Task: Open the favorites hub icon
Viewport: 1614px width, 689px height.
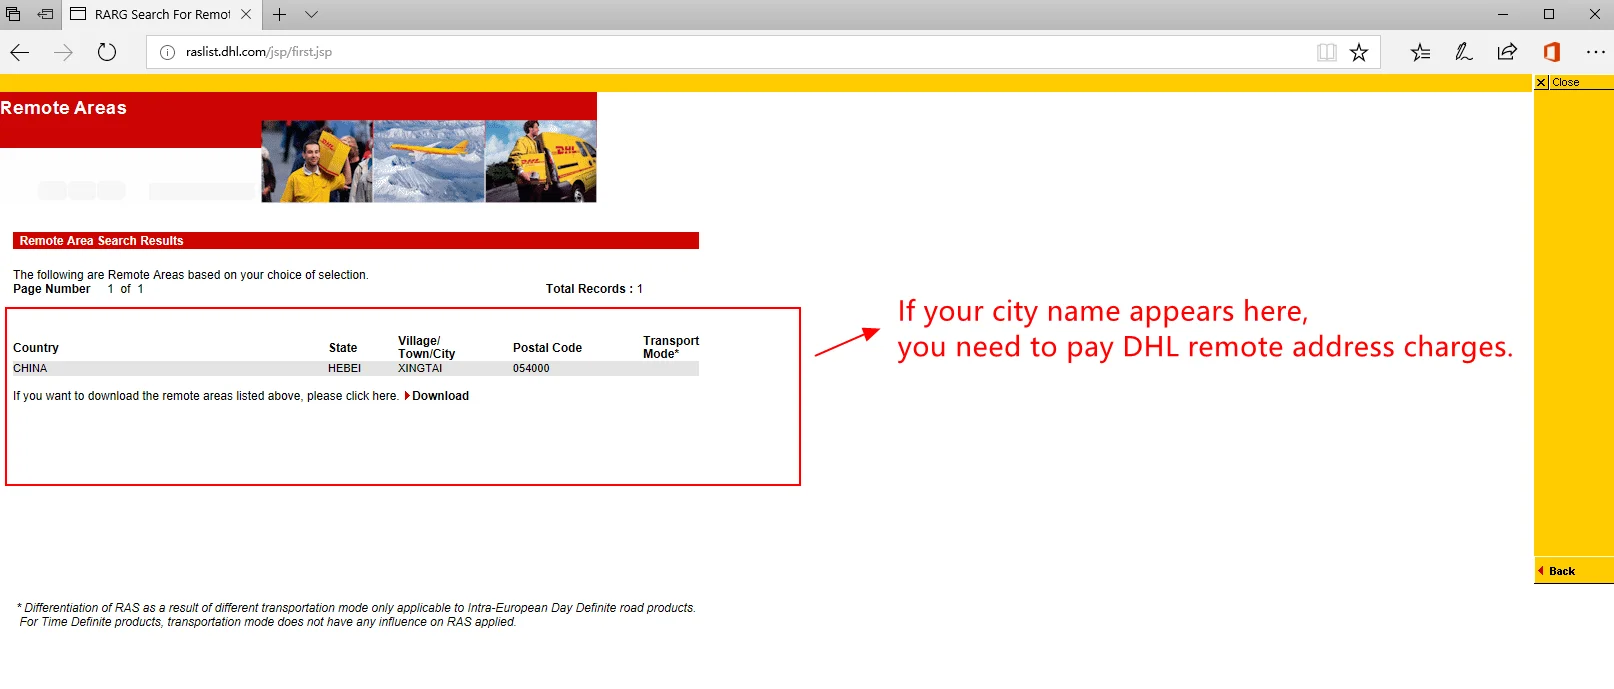Action: pyautogui.click(x=1420, y=52)
